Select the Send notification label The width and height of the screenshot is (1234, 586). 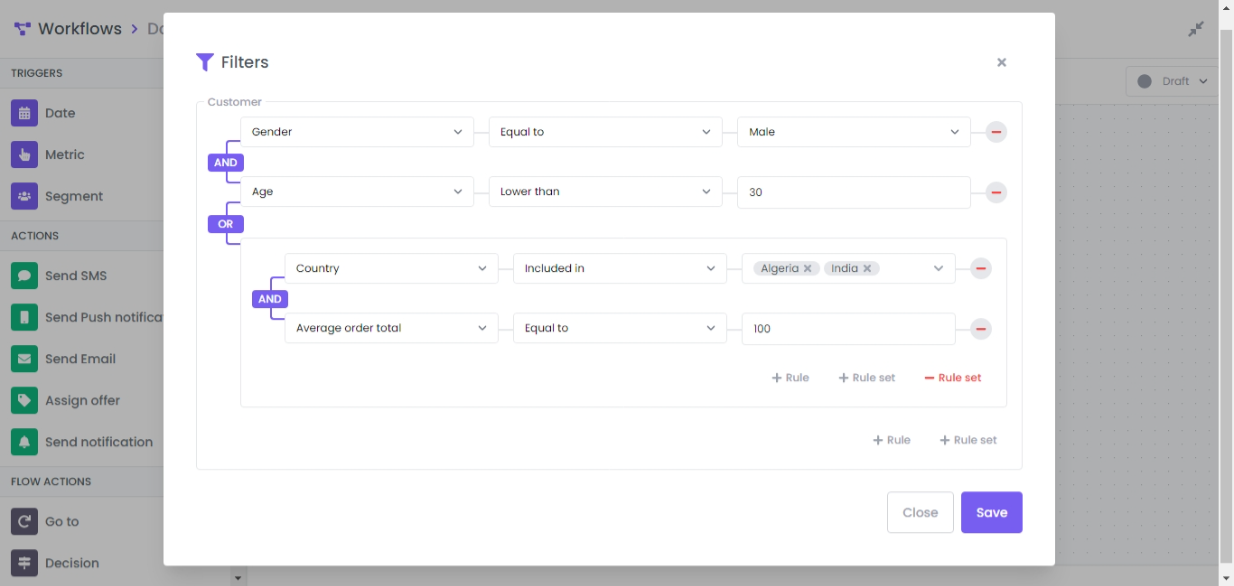pos(99,442)
